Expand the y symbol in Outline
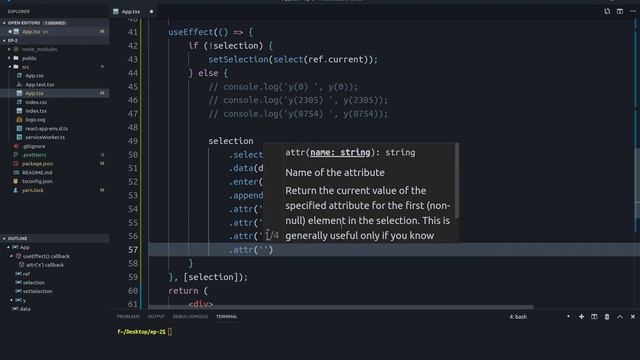This screenshot has width=640, height=360. [11, 300]
